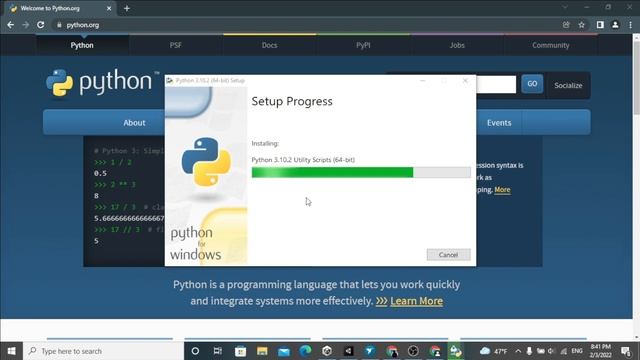The image size is (640, 360).
Task: Open Microsoft Store from the taskbar
Action: point(240,351)
